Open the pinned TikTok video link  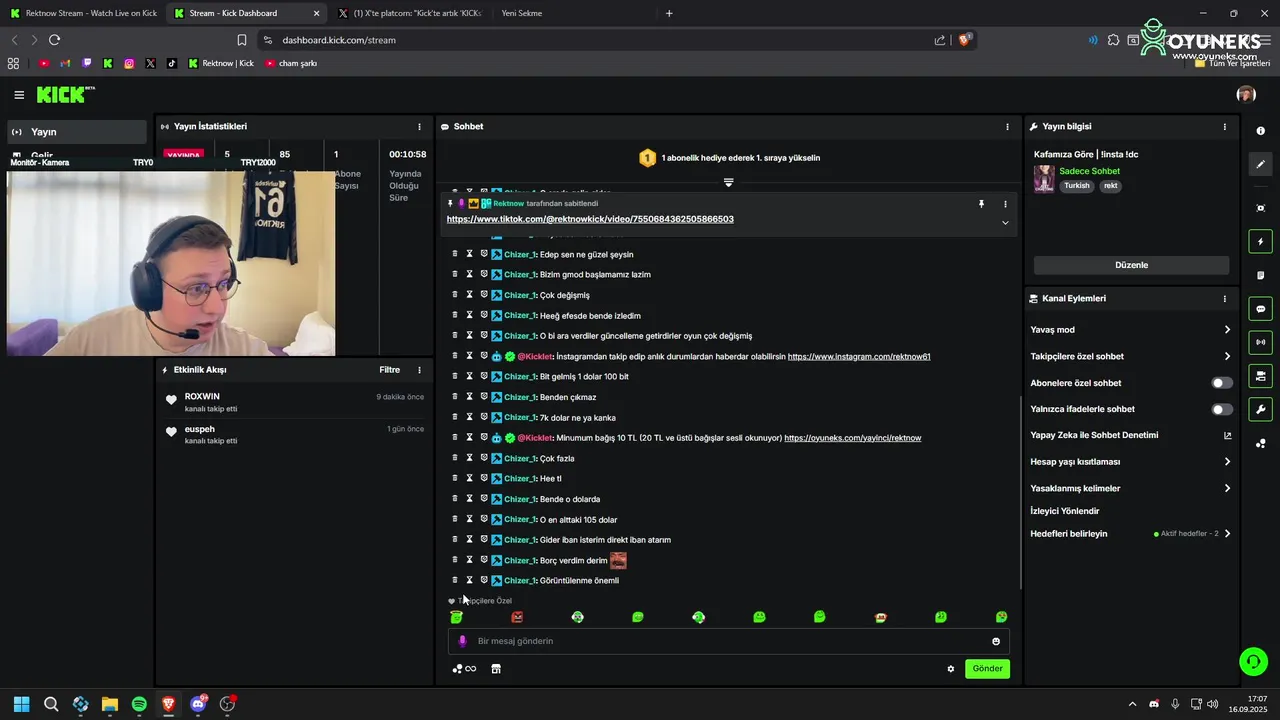[x=590, y=219]
